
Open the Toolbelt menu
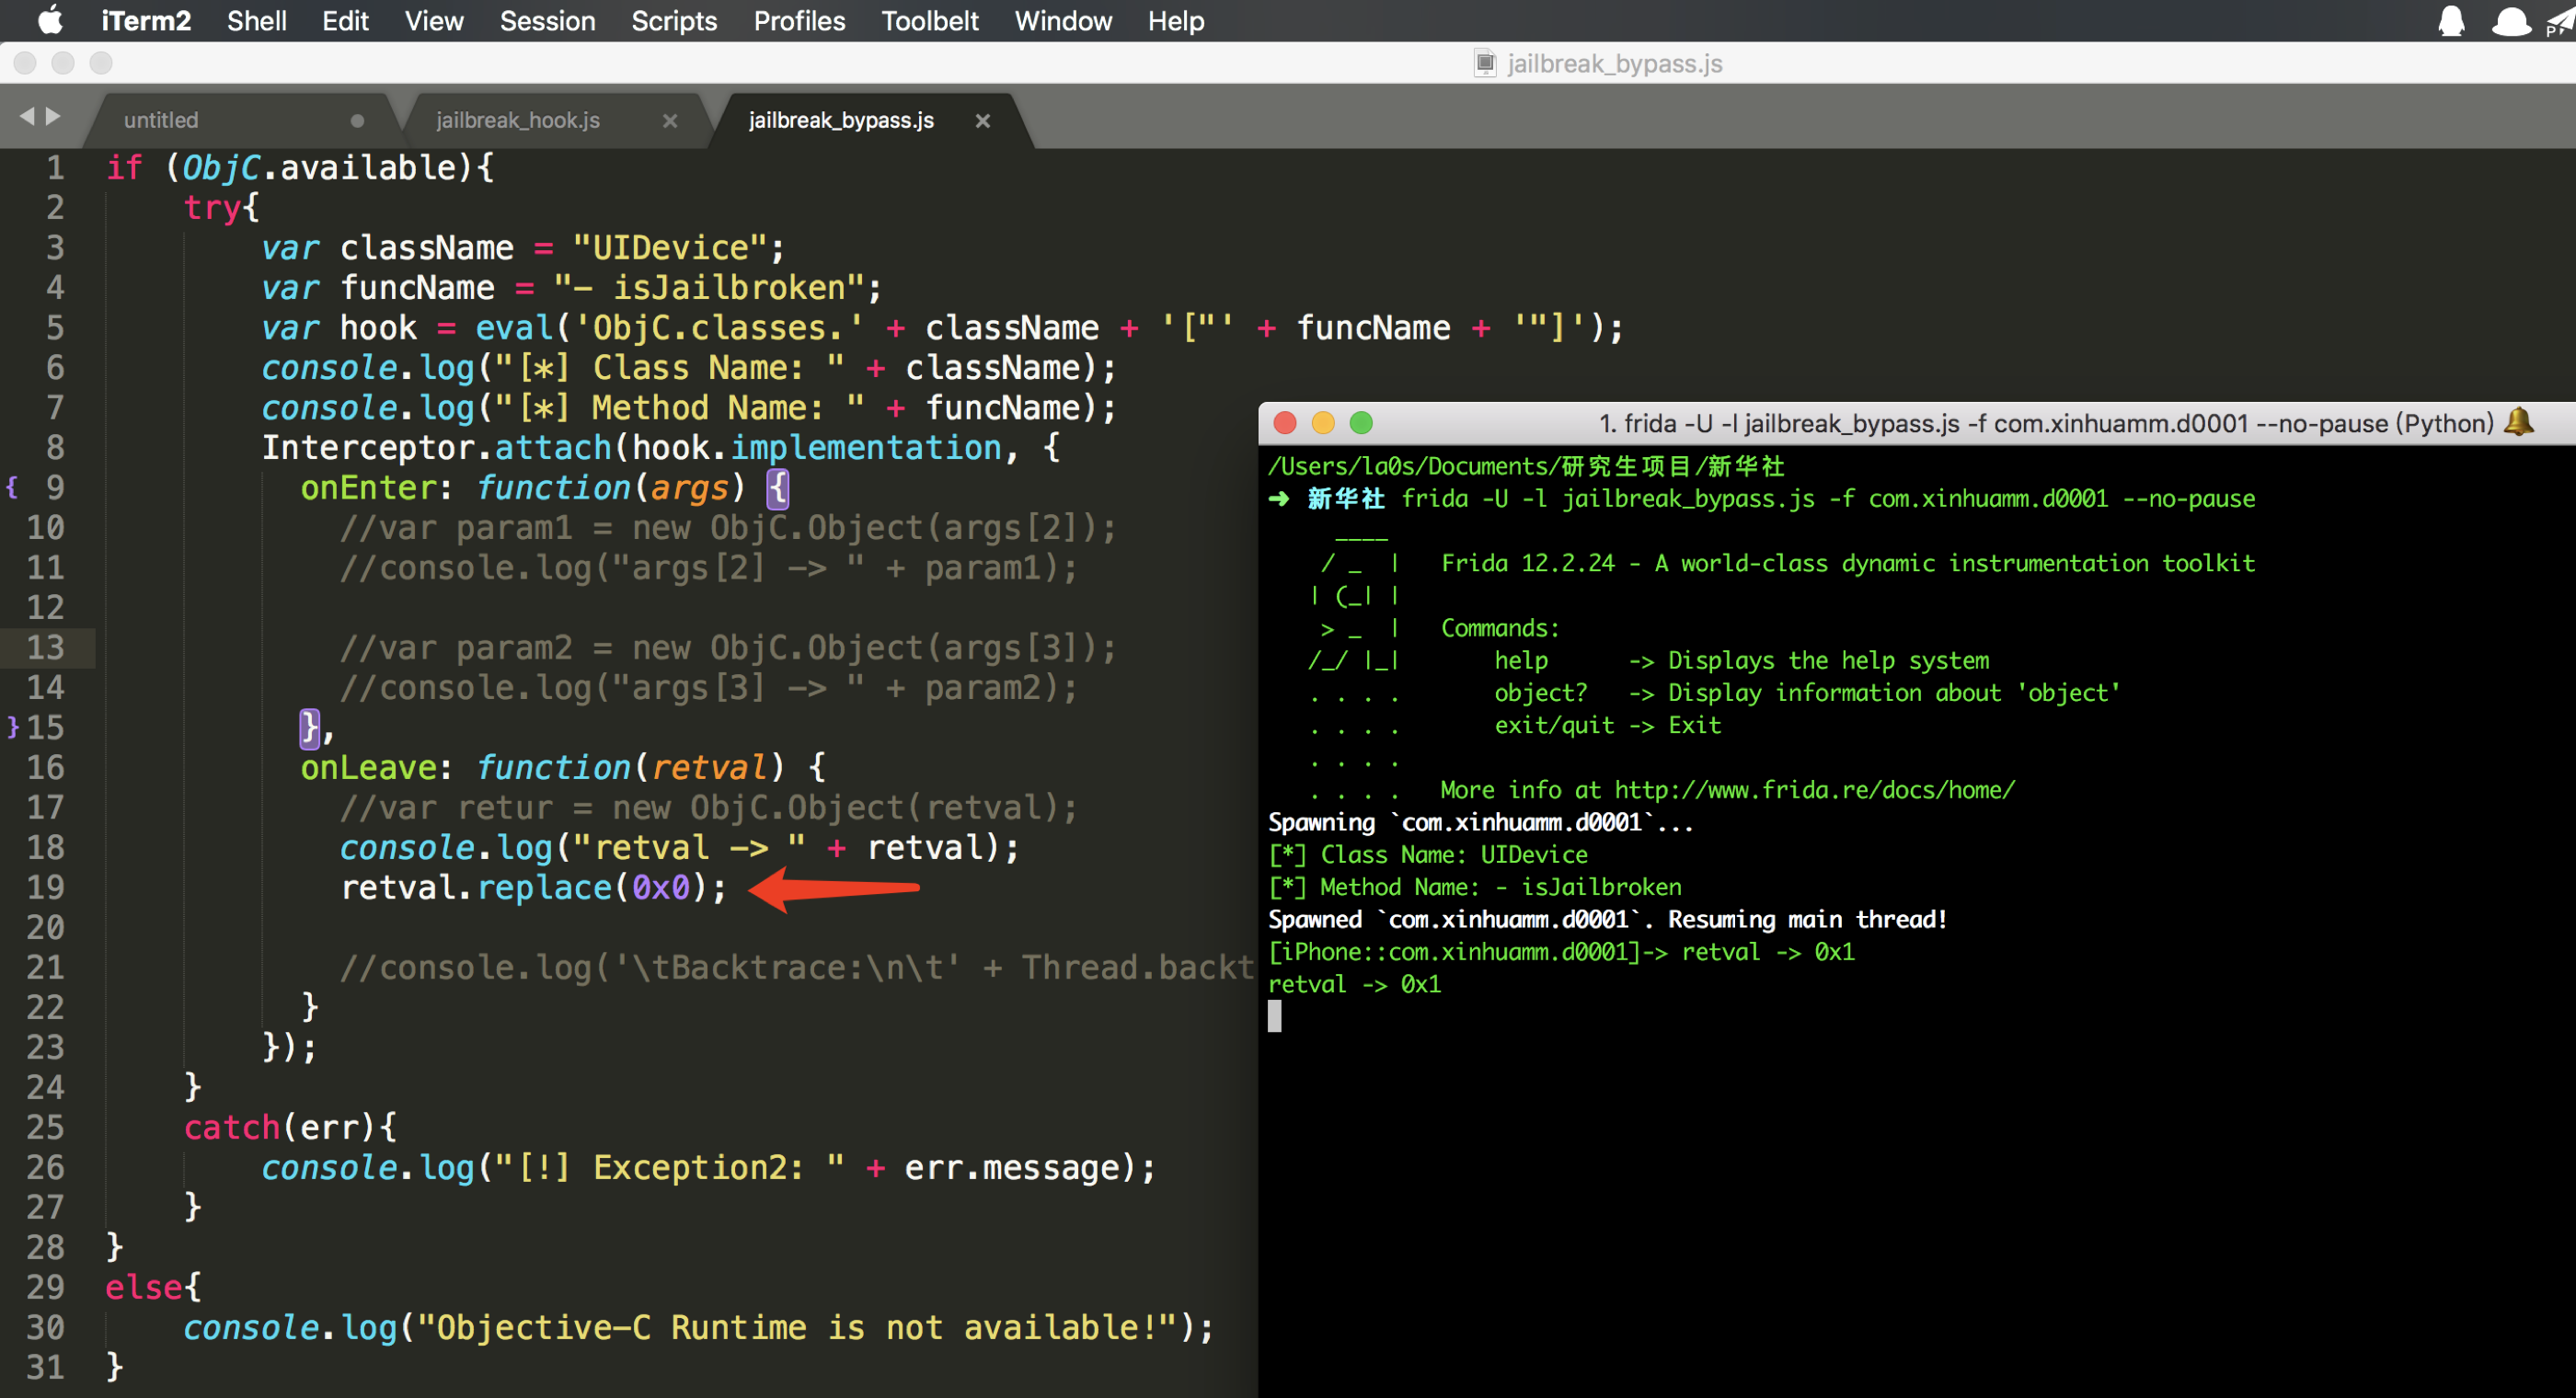(x=929, y=21)
